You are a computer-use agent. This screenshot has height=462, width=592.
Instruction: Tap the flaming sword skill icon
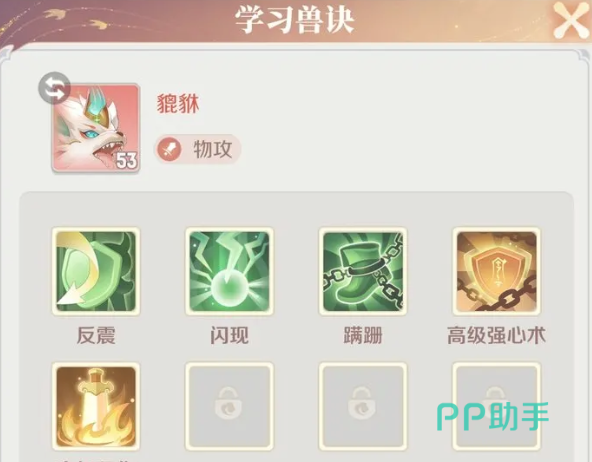click(x=96, y=407)
